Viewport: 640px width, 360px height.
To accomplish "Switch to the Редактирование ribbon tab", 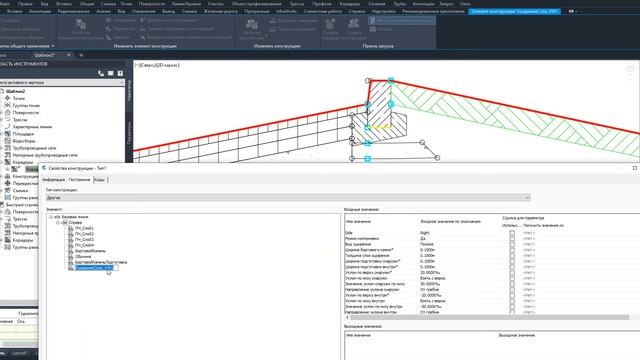I will 73,11.
